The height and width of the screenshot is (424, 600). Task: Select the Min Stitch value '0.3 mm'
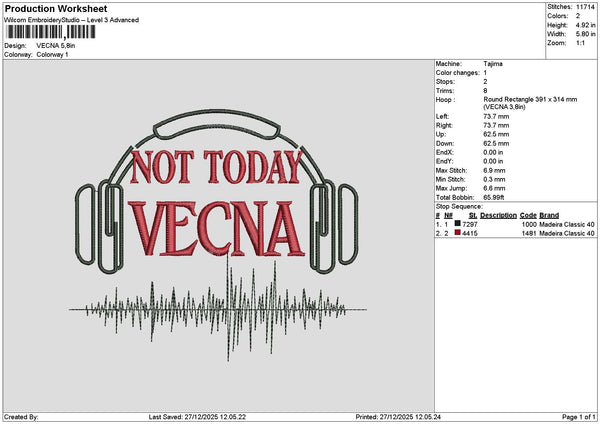pos(494,179)
